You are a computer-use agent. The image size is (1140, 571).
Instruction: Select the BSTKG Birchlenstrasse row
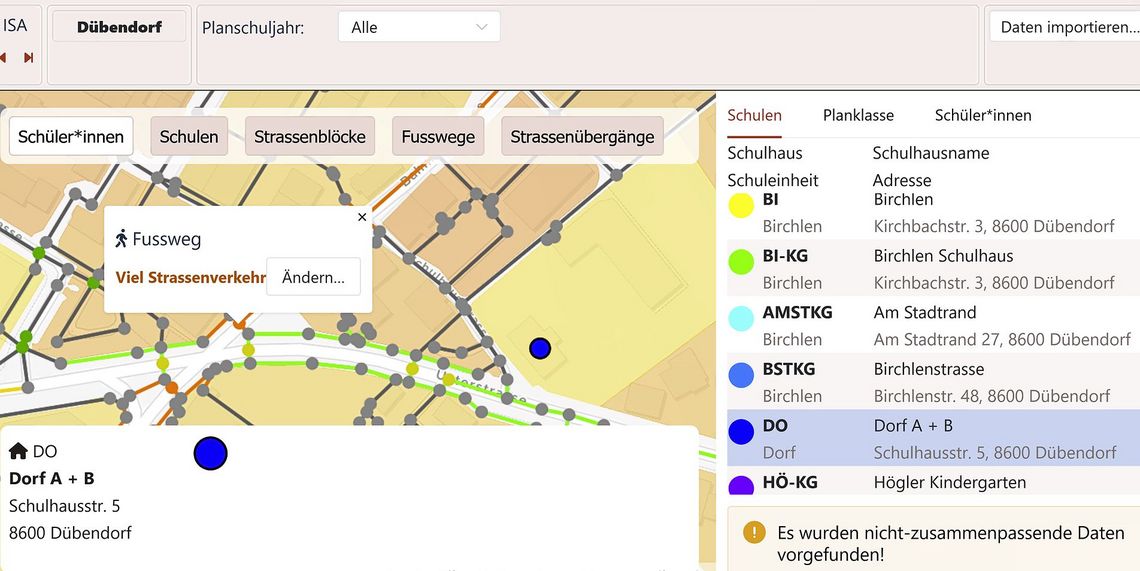click(934, 382)
